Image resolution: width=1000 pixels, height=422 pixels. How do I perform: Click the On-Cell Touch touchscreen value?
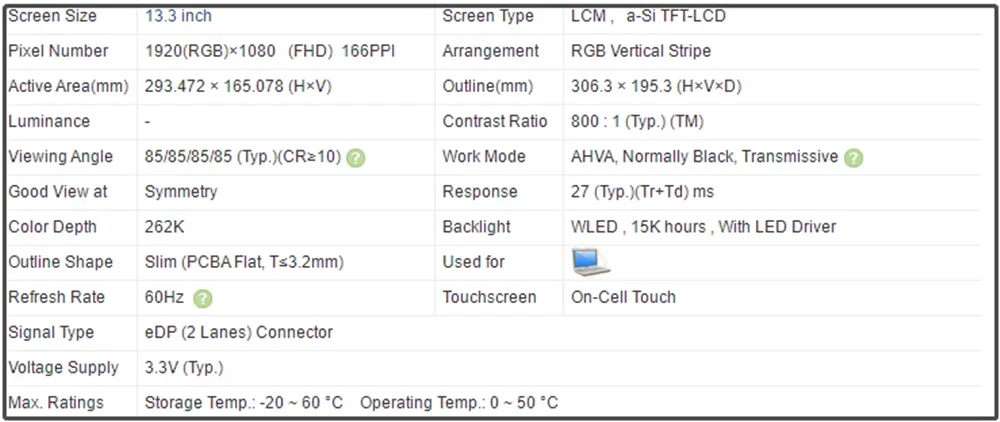pos(623,297)
